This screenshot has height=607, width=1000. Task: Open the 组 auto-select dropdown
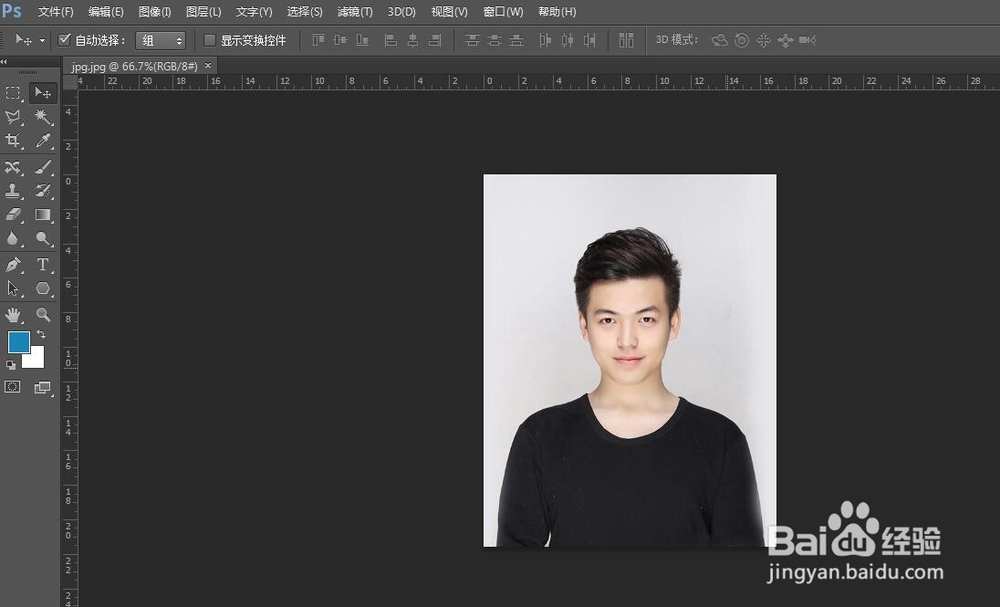pyautogui.click(x=160, y=41)
